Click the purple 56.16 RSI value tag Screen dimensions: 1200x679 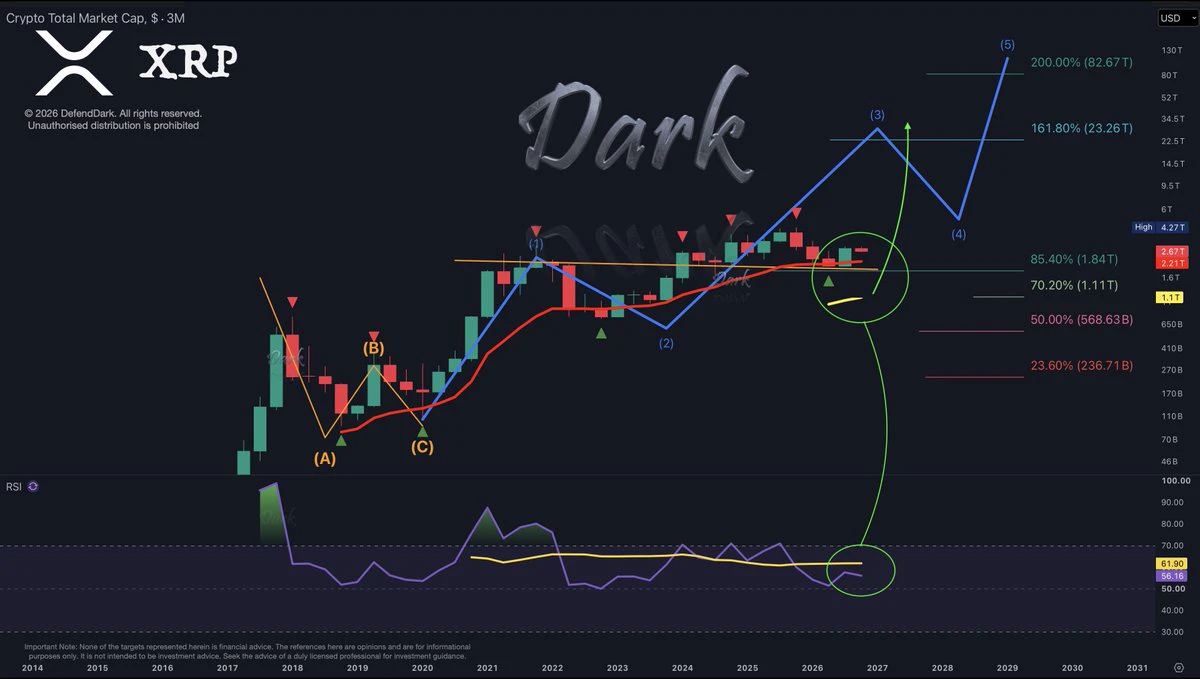[1172, 577]
